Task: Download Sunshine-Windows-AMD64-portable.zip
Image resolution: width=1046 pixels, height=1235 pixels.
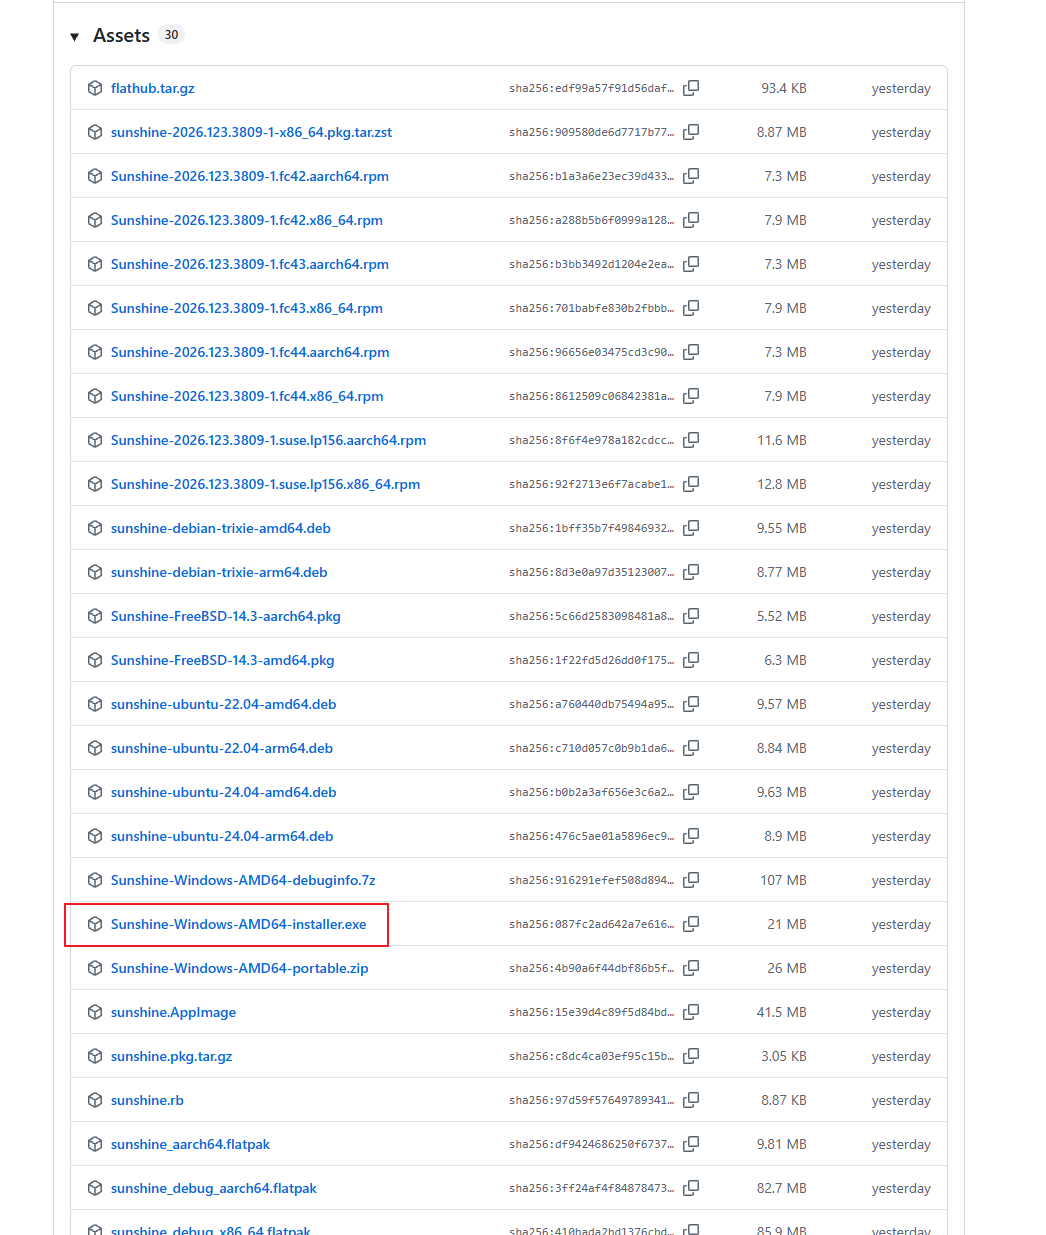Action: (x=239, y=968)
